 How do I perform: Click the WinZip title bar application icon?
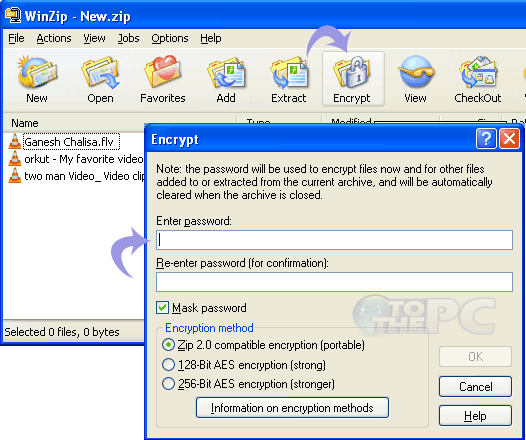click(x=13, y=15)
